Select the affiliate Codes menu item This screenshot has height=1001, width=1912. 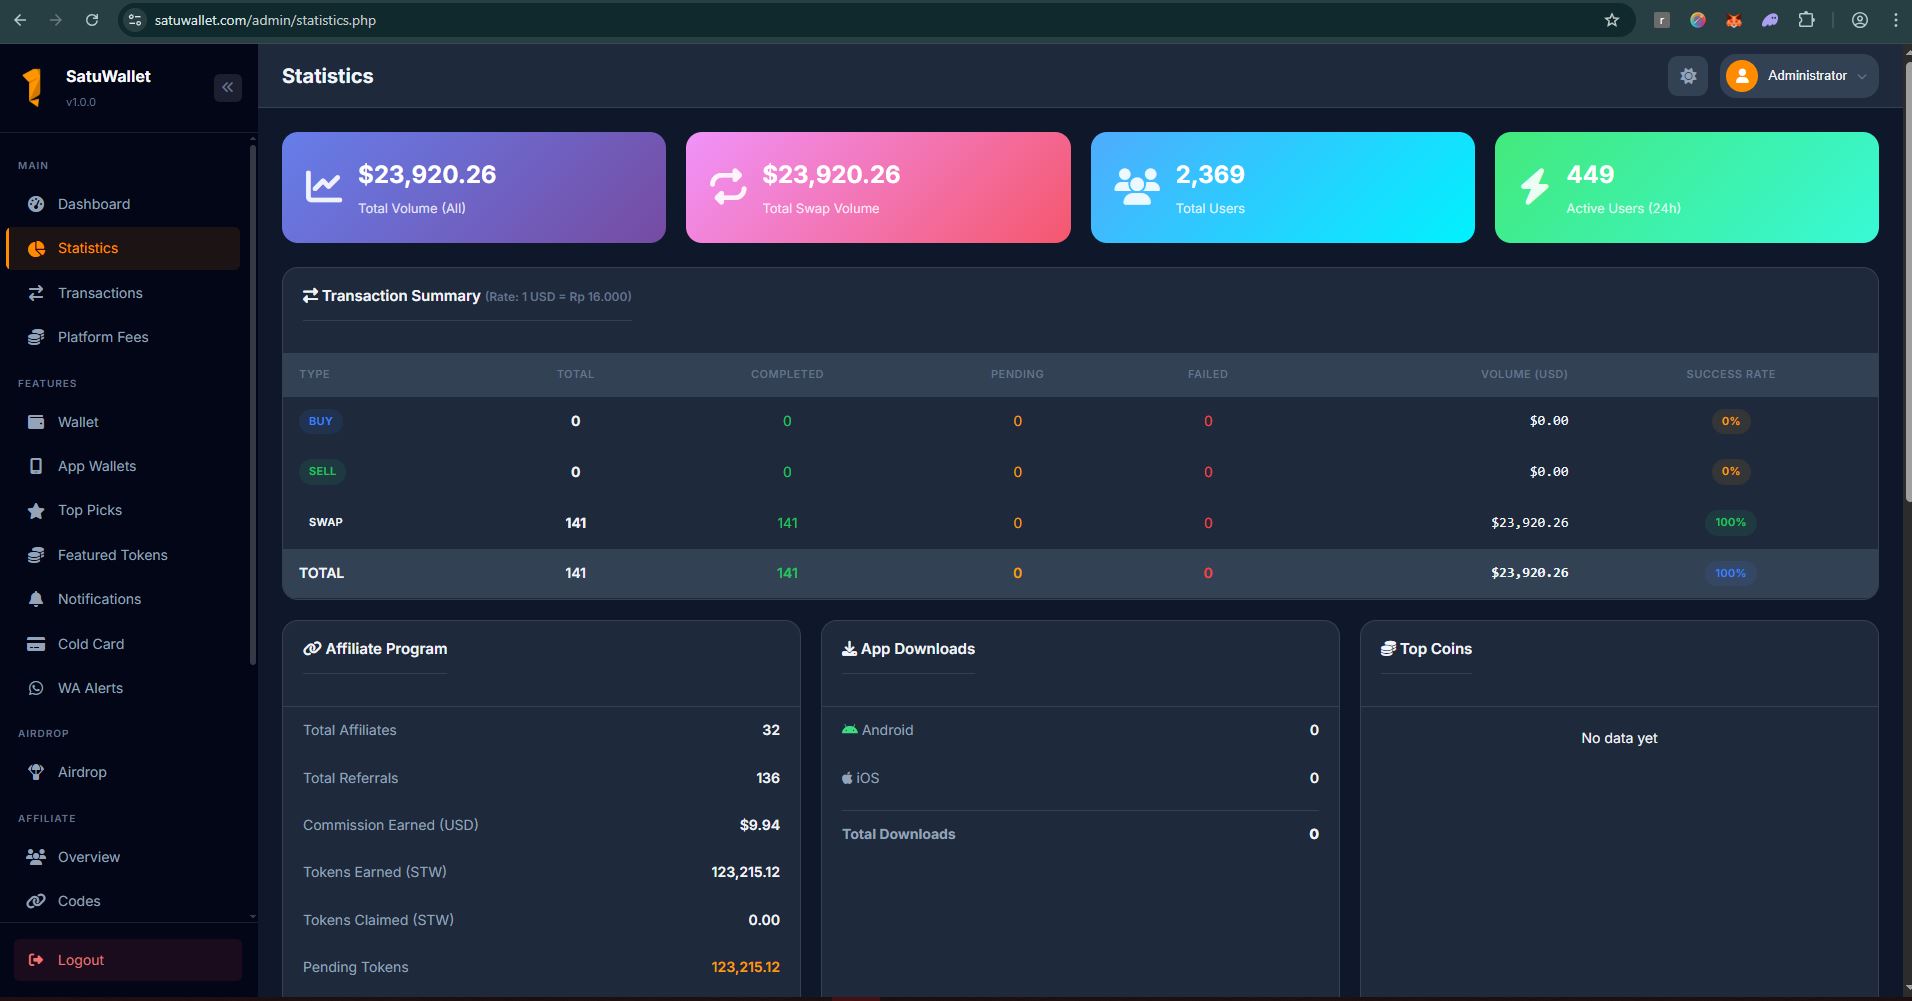pos(79,901)
